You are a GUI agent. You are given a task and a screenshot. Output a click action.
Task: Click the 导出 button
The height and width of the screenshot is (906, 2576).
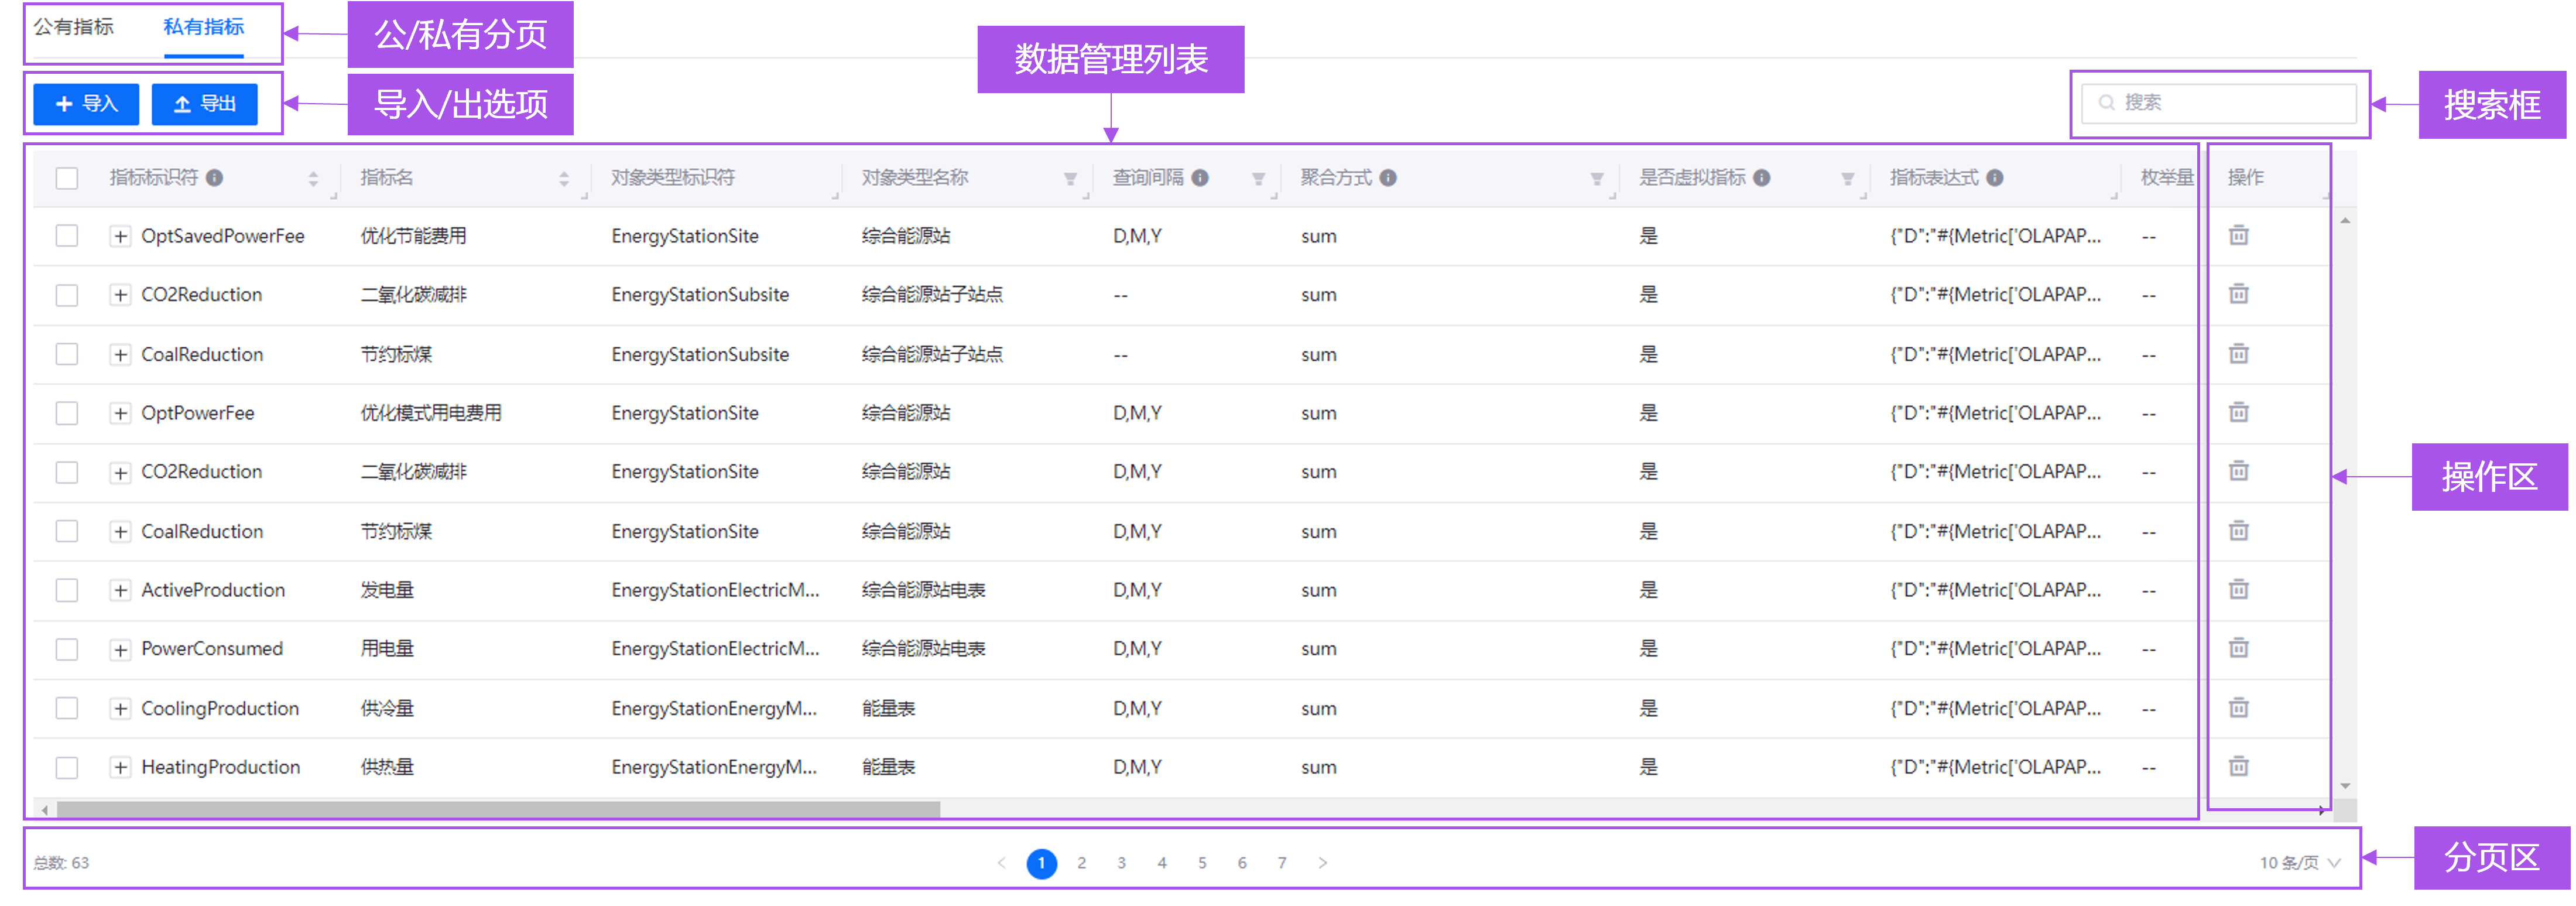coord(204,103)
